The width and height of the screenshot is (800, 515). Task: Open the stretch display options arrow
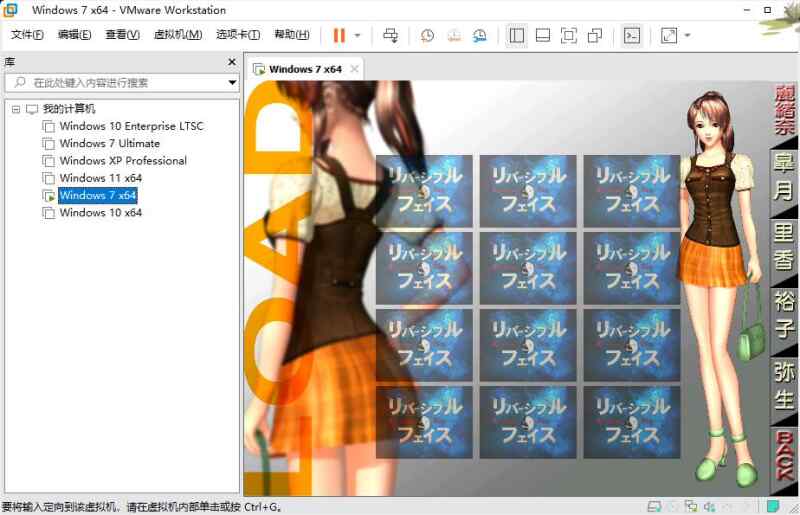tap(687, 35)
